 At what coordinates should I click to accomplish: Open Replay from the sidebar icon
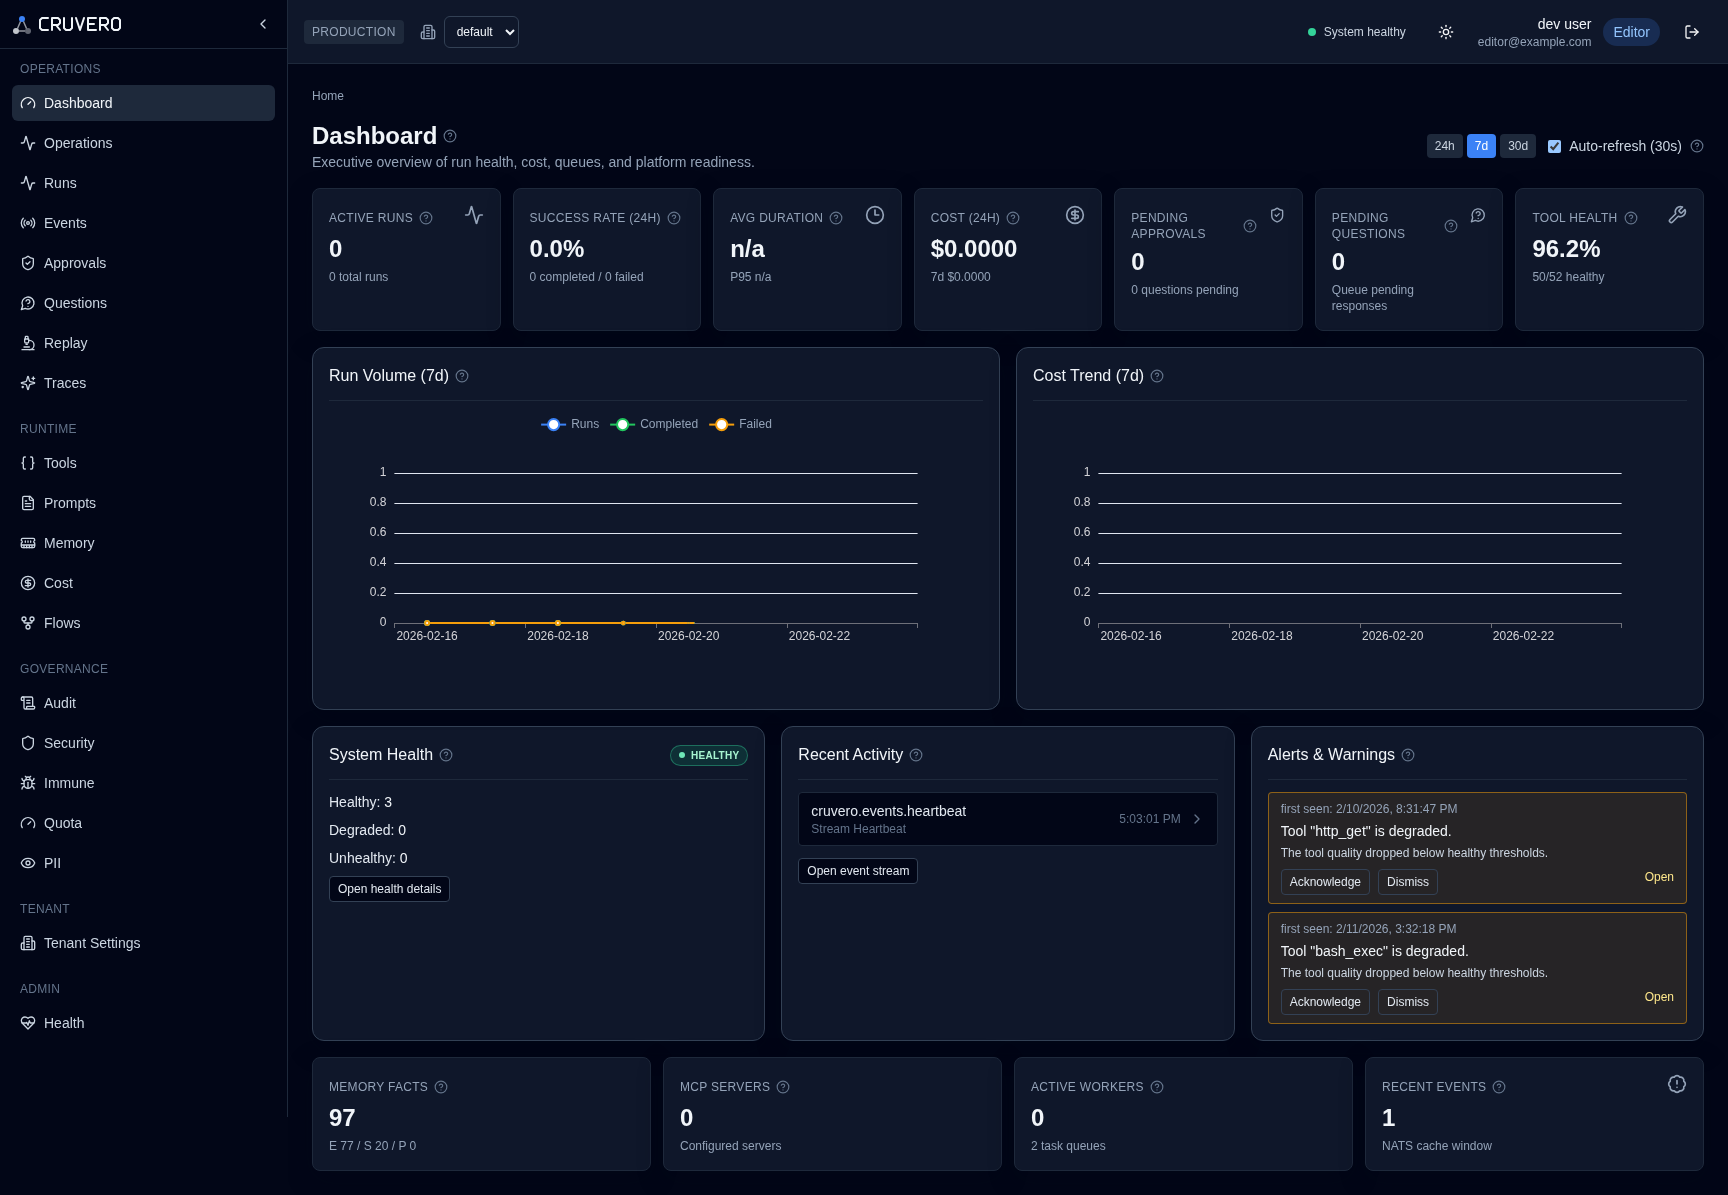tap(28, 343)
